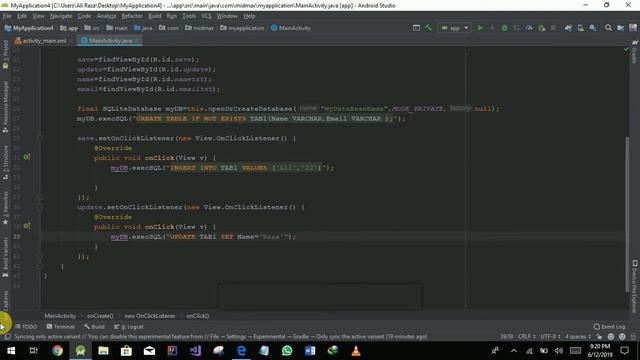Open the Edit menu

(x=22, y=16)
